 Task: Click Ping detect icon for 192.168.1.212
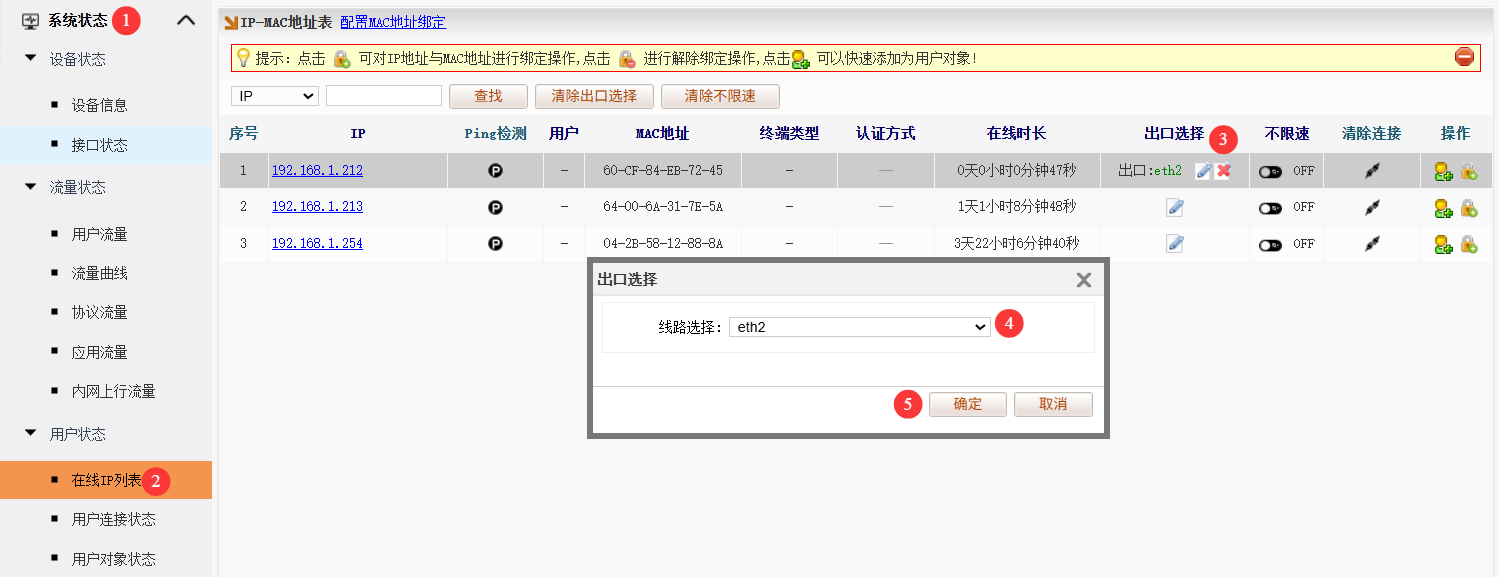(x=495, y=171)
